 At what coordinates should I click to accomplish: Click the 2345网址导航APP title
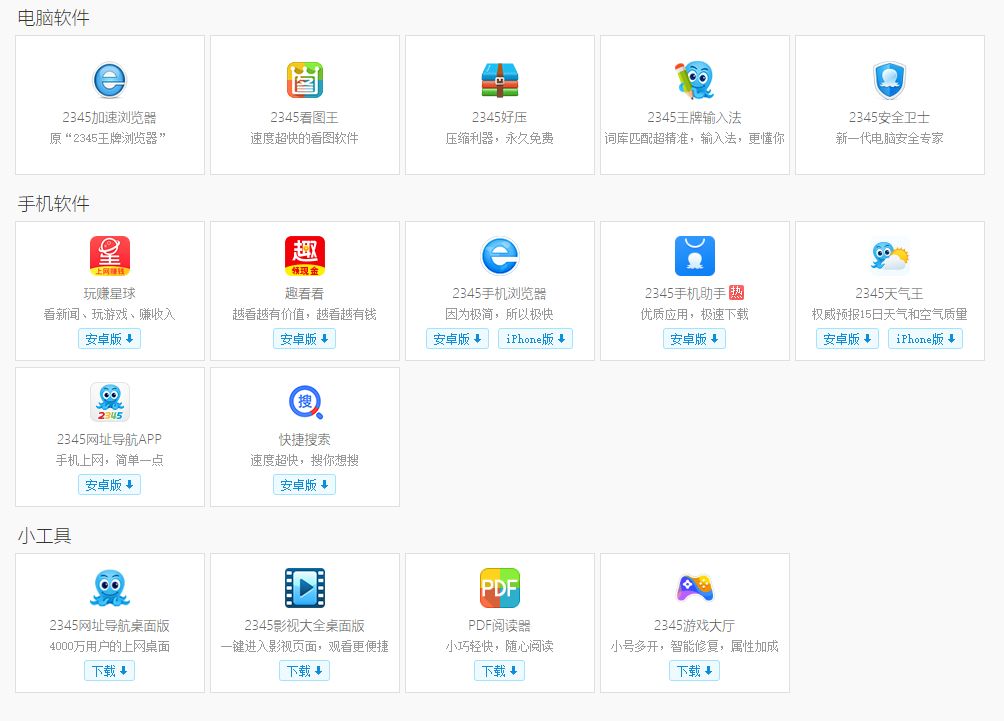pyautogui.click(x=109, y=439)
